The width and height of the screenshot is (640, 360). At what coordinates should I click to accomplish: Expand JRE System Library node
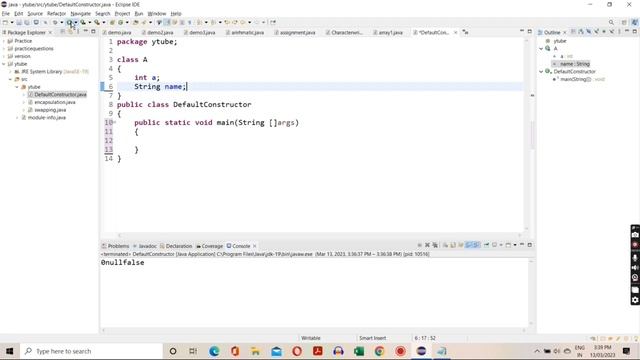point(11,72)
